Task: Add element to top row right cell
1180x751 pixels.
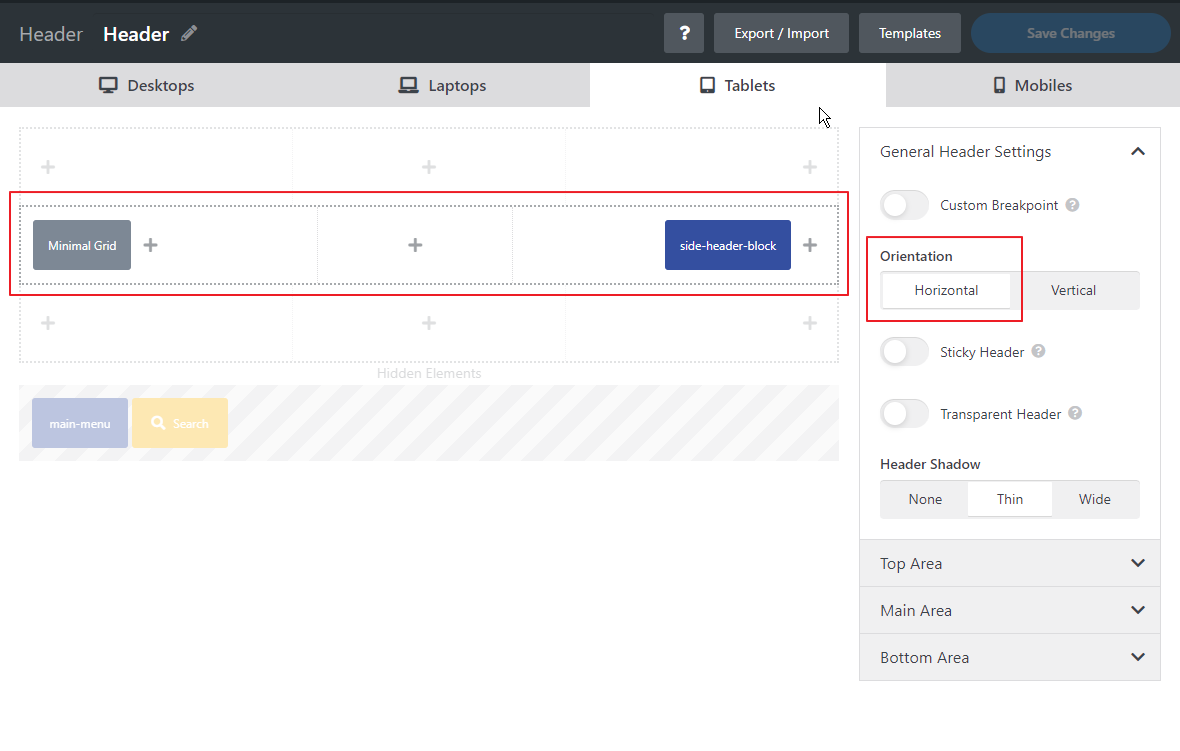Action: [x=810, y=167]
